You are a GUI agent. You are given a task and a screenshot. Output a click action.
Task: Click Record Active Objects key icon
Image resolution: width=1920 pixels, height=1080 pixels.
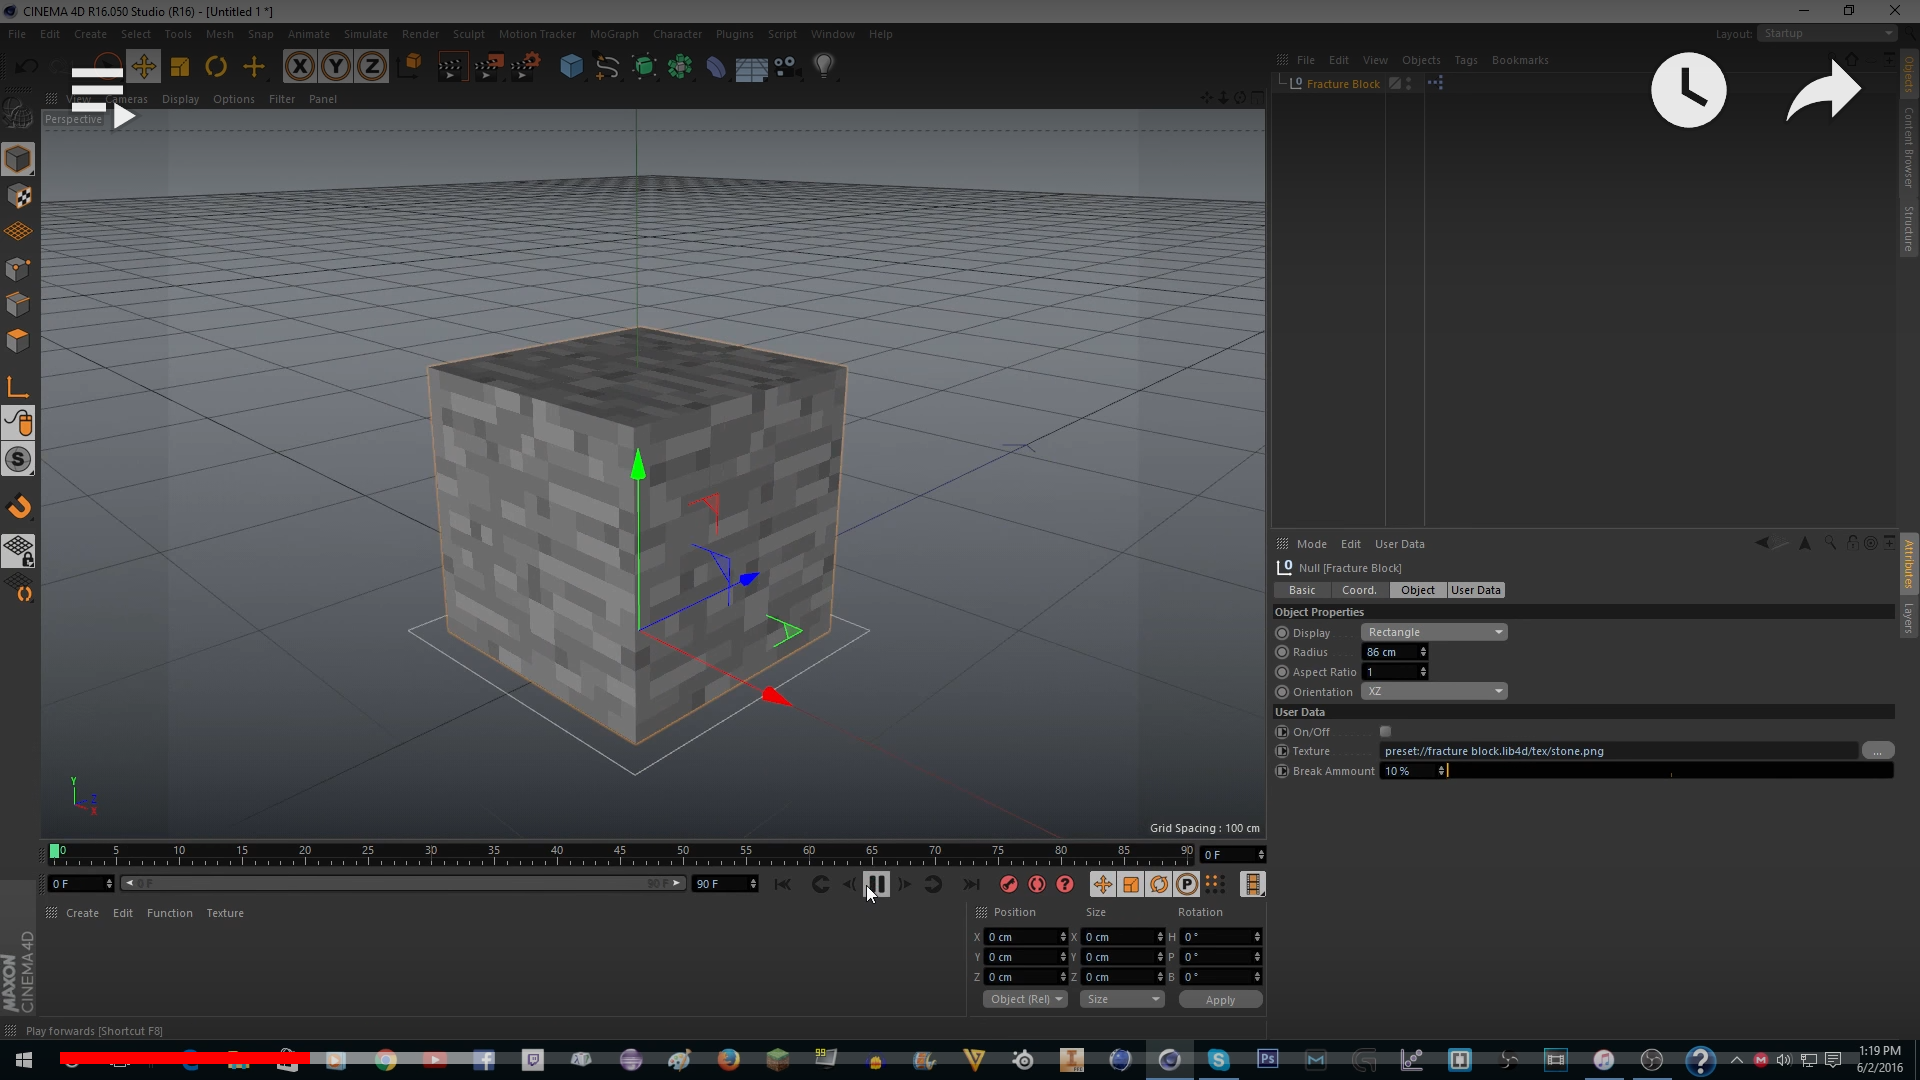point(1008,884)
